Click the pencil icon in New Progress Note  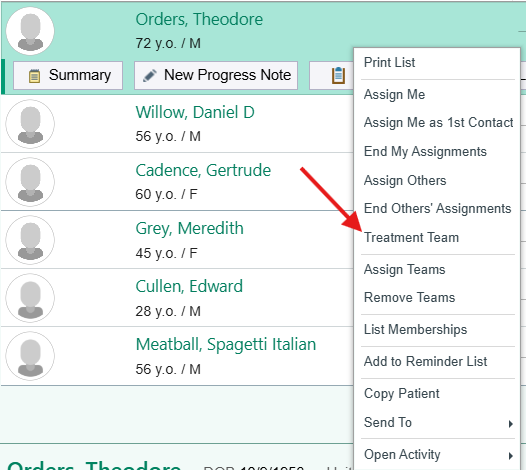149,75
